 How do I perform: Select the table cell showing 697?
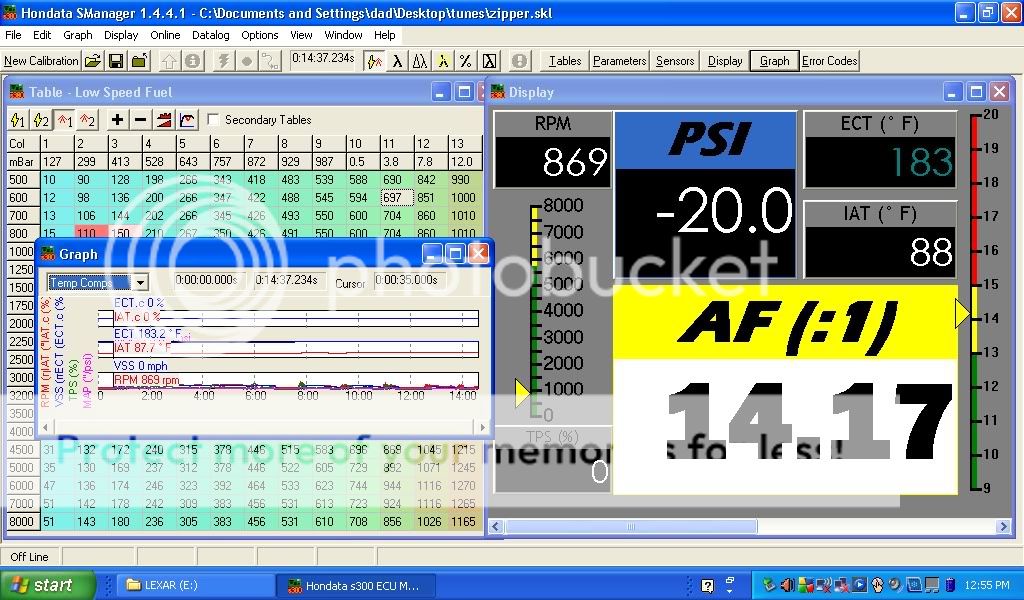tap(397, 198)
